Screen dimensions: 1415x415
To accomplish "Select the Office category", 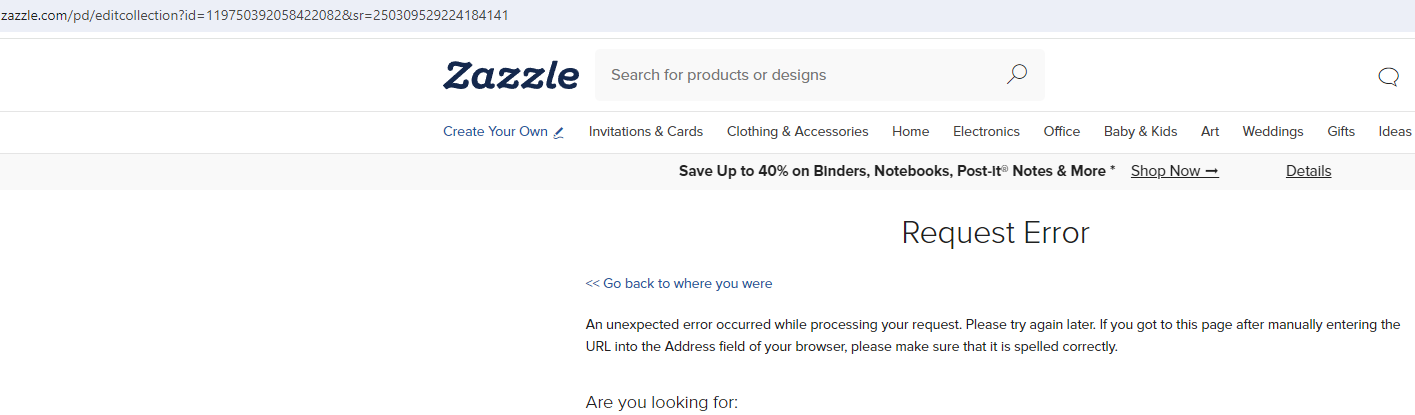I will (1062, 131).
